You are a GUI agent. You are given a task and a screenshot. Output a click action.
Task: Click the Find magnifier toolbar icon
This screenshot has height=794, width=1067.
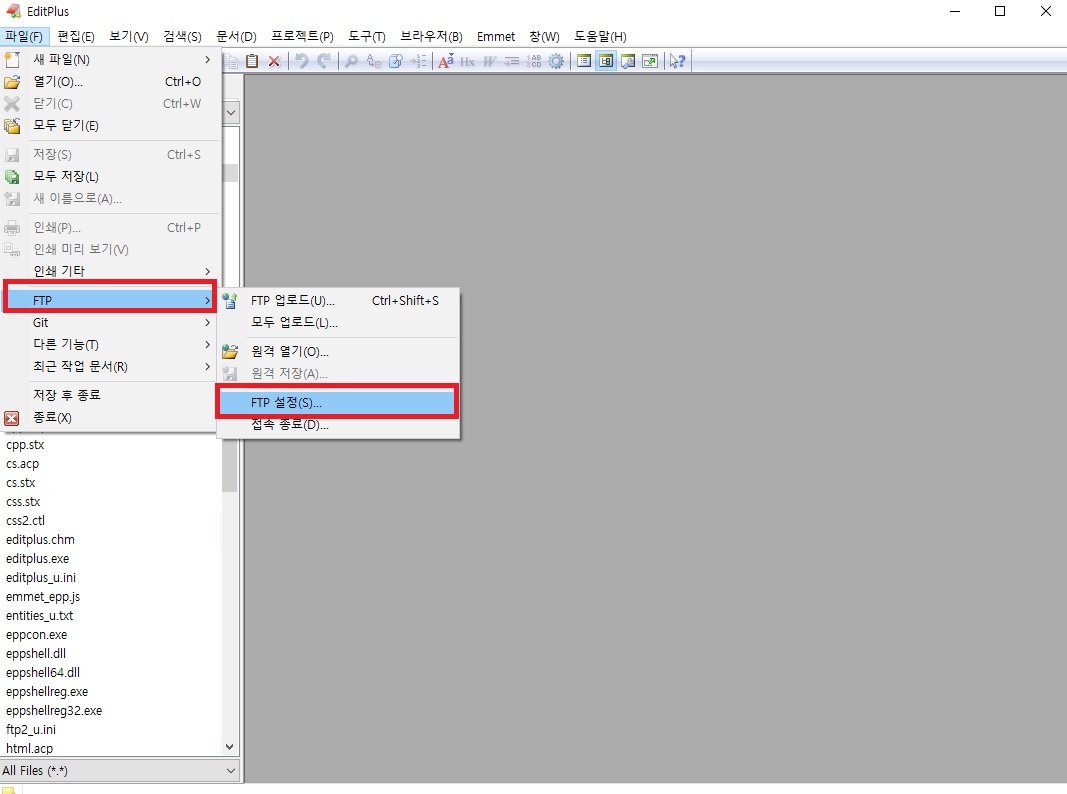coord(351,61)
